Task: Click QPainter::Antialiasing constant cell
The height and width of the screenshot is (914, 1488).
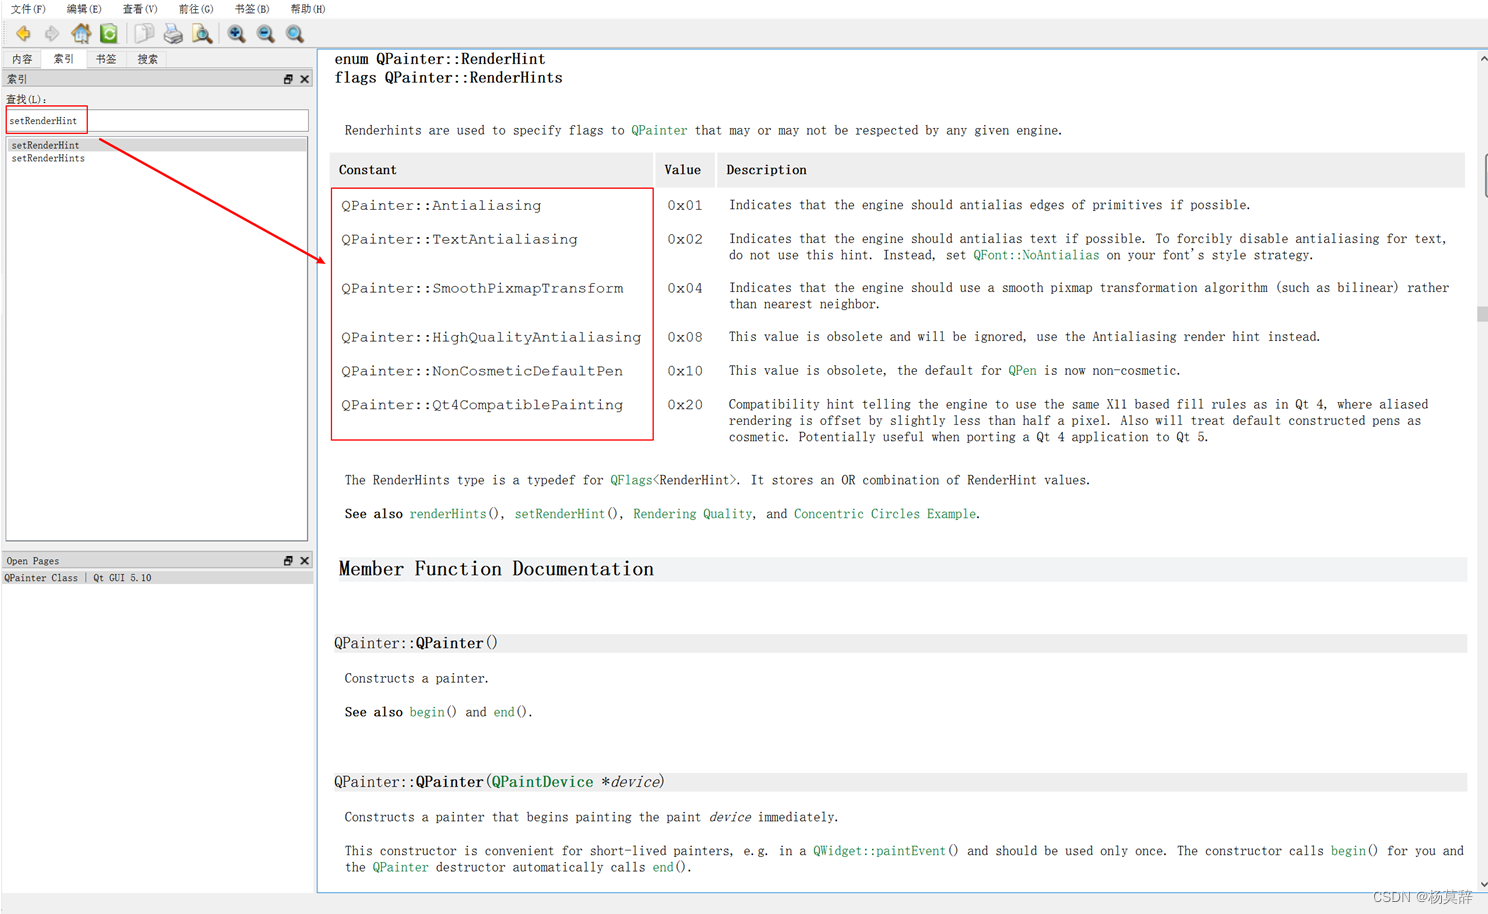Action: tap(441, 205)
